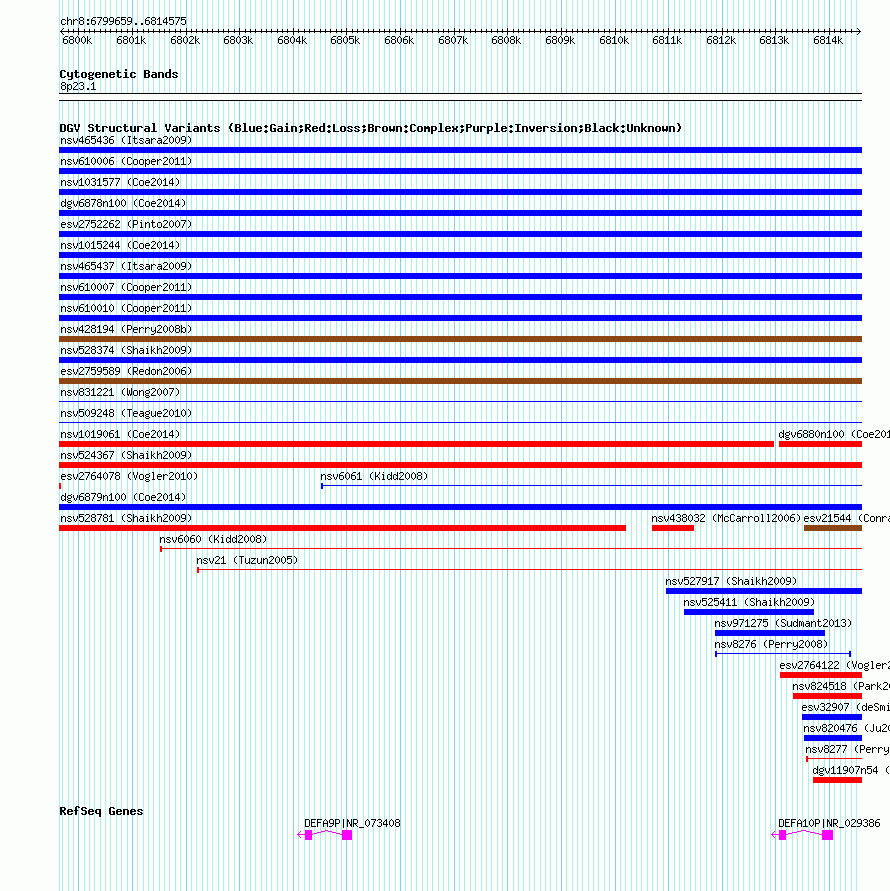Click the 6807k ruler position
890x891 pixels.
click(x=453, y=41)
